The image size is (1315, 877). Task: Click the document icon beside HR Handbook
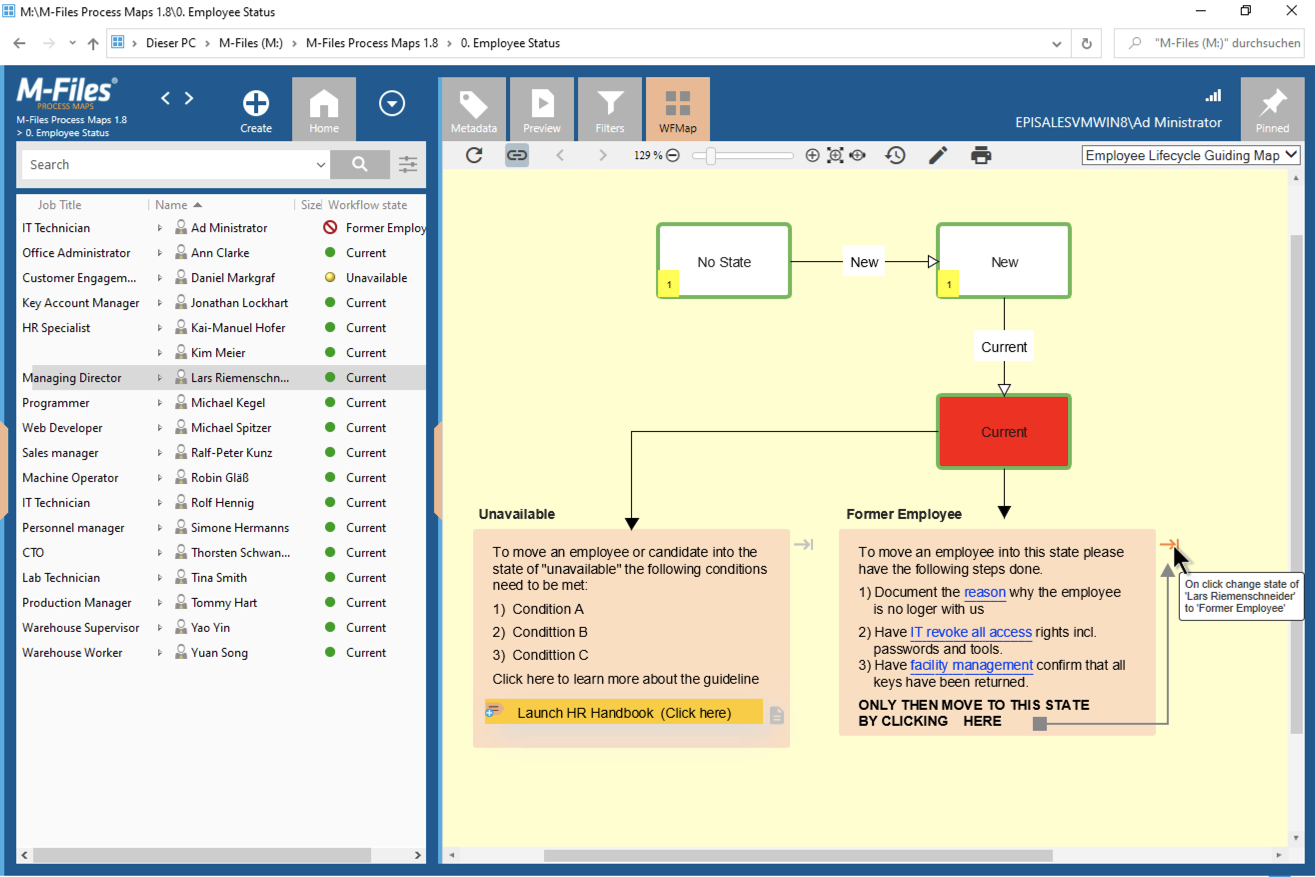[x=777, y=715]
